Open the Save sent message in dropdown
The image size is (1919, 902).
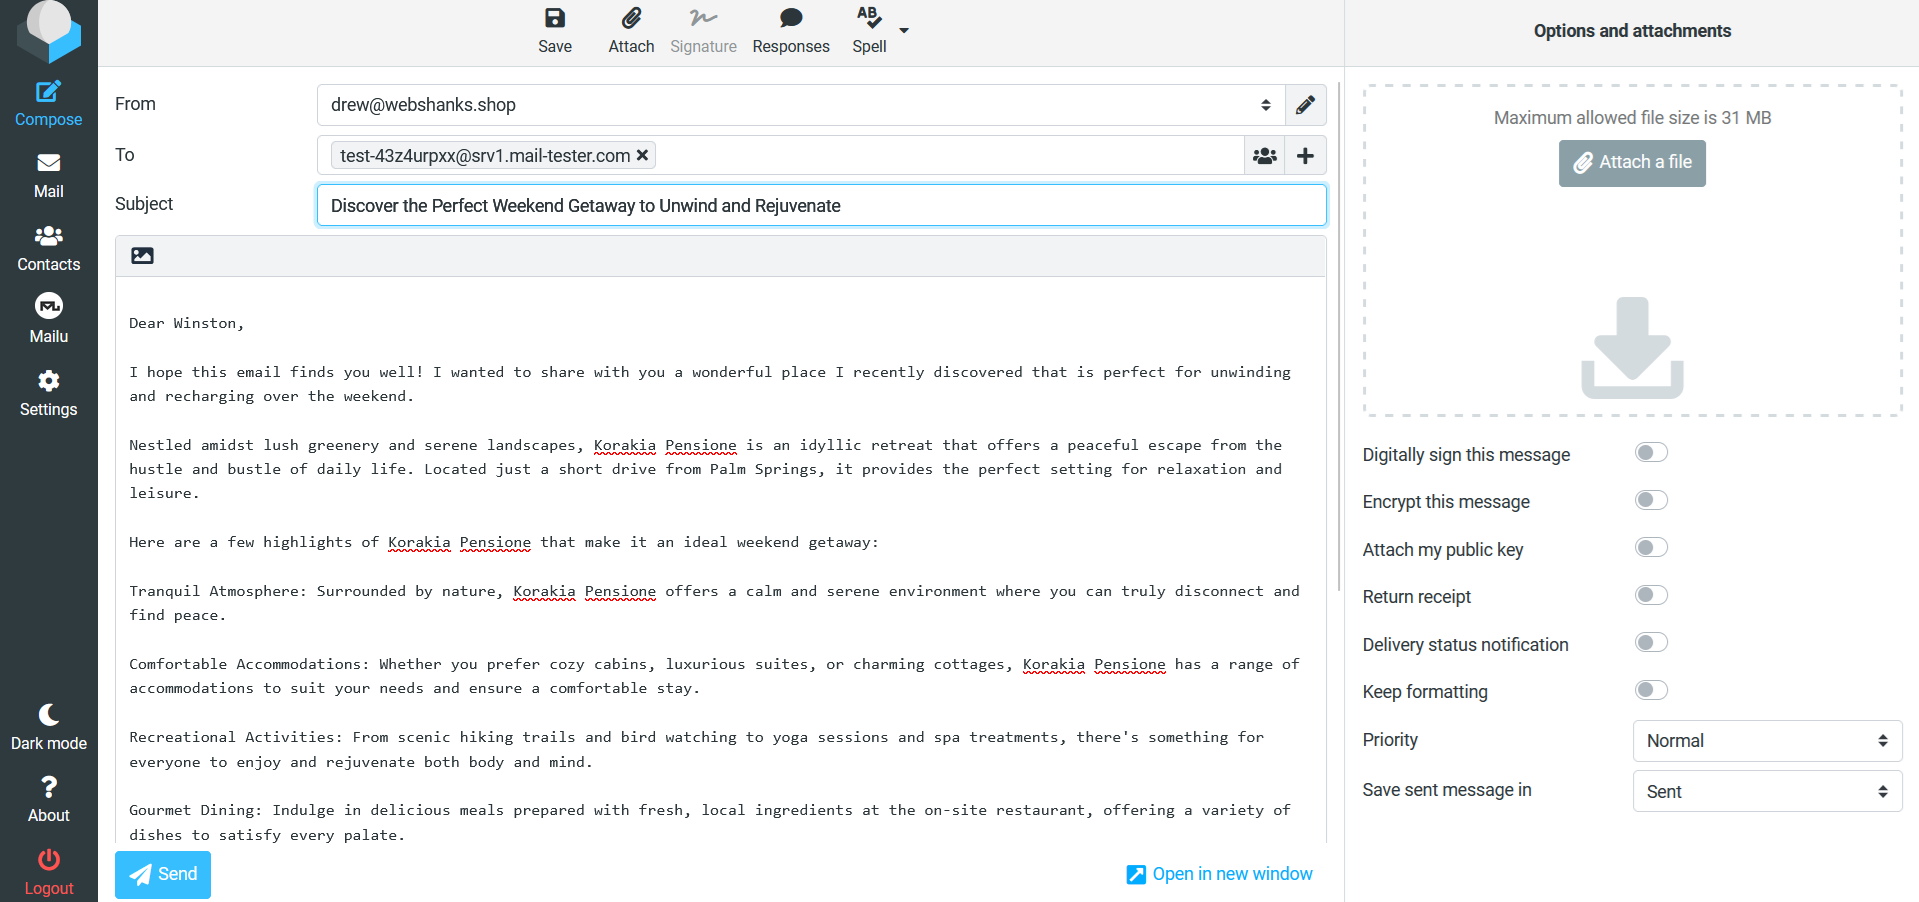[1767, 791]
